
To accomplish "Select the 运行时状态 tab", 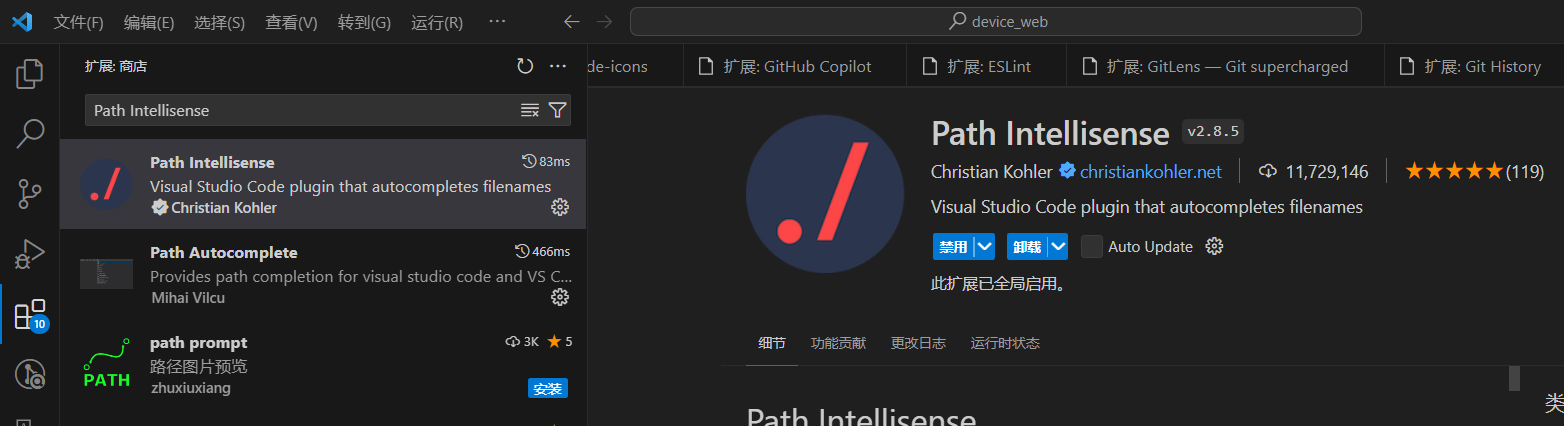I will 1005,343.
